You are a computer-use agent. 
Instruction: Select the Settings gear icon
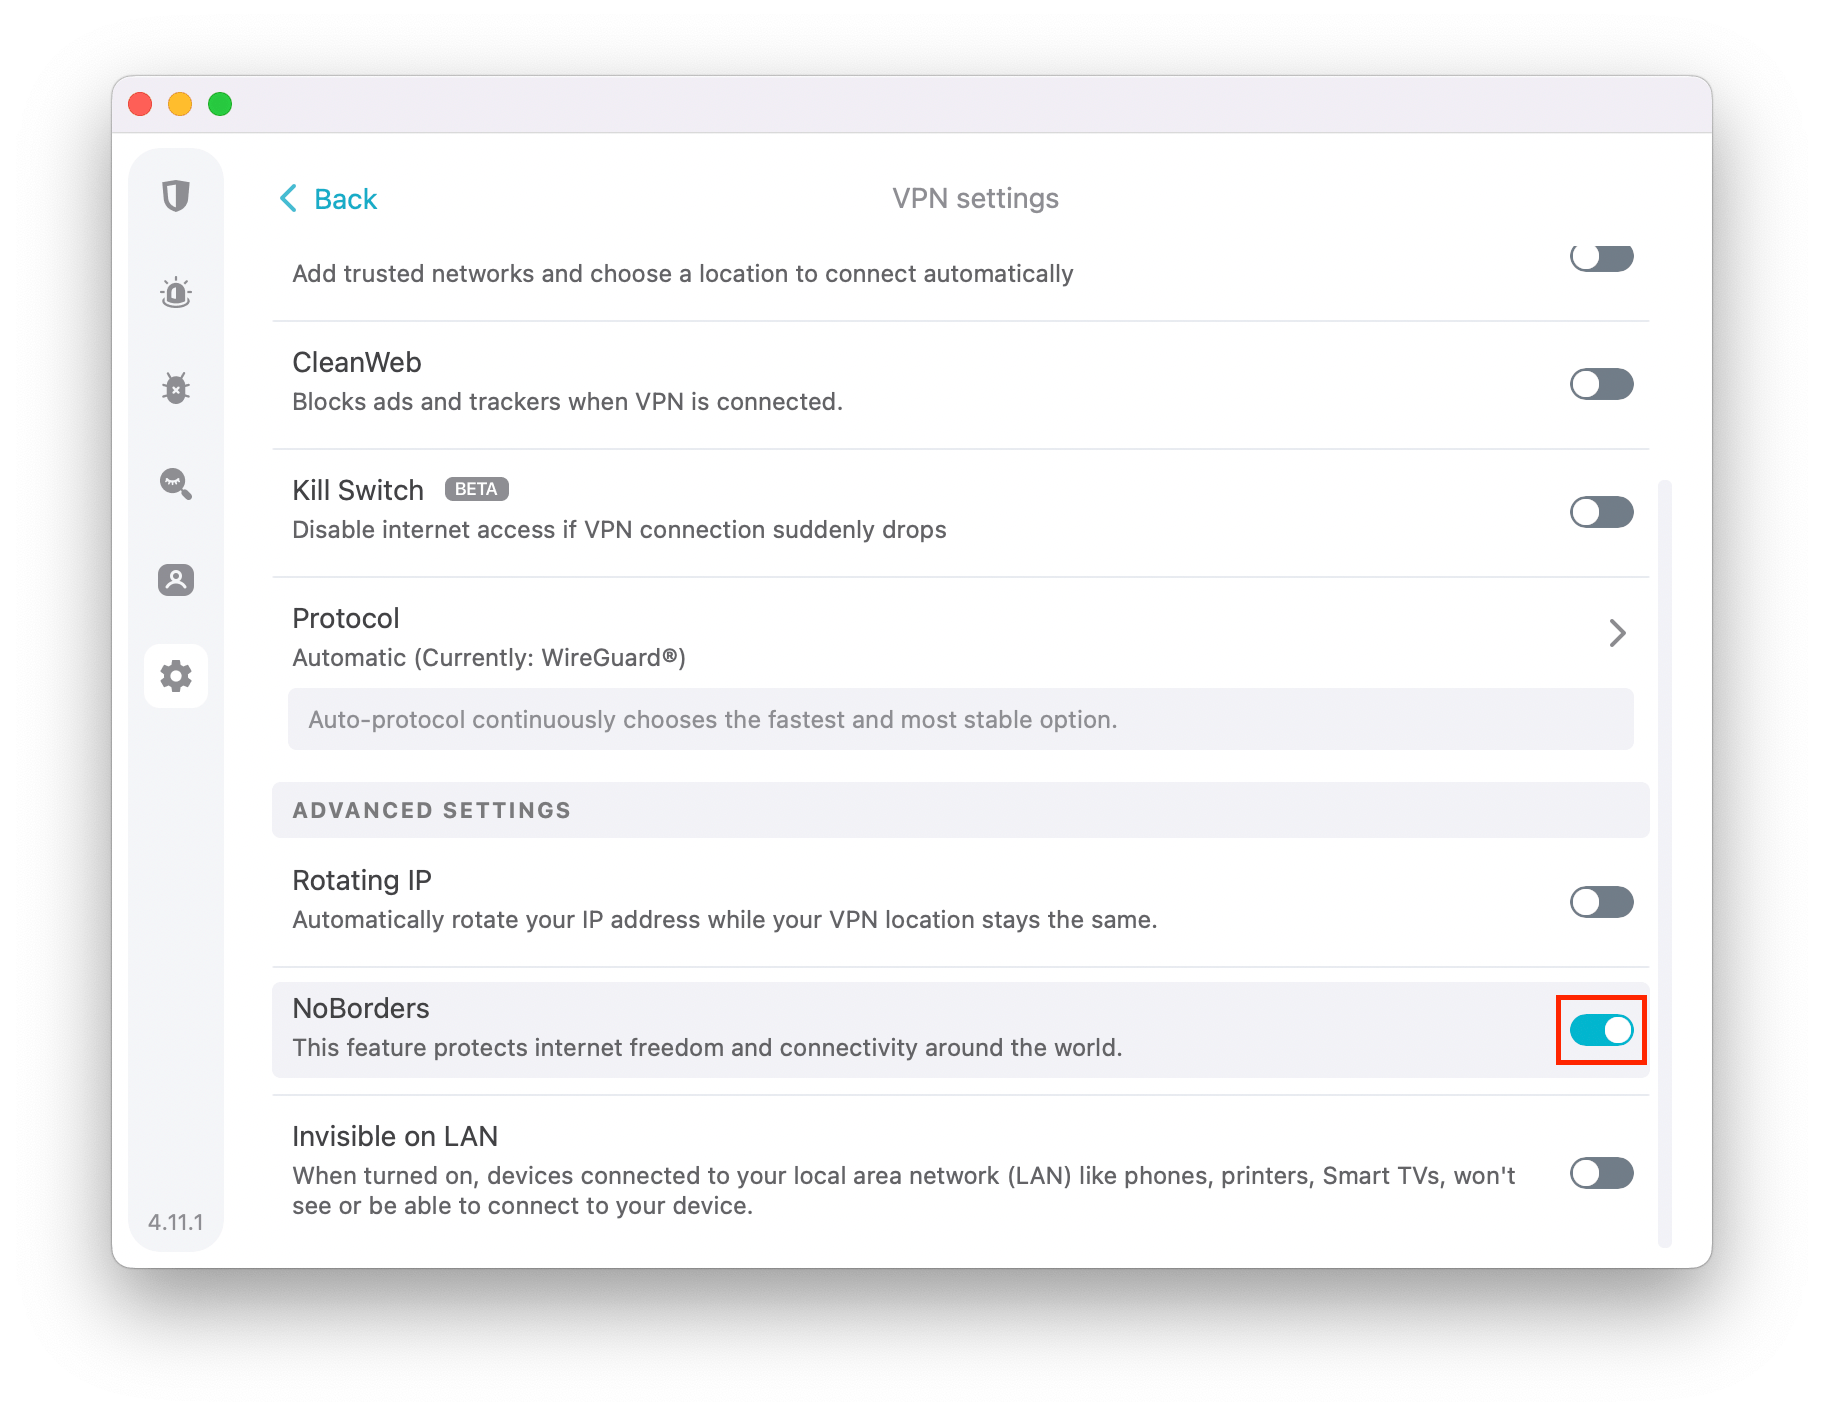point(176,676)
